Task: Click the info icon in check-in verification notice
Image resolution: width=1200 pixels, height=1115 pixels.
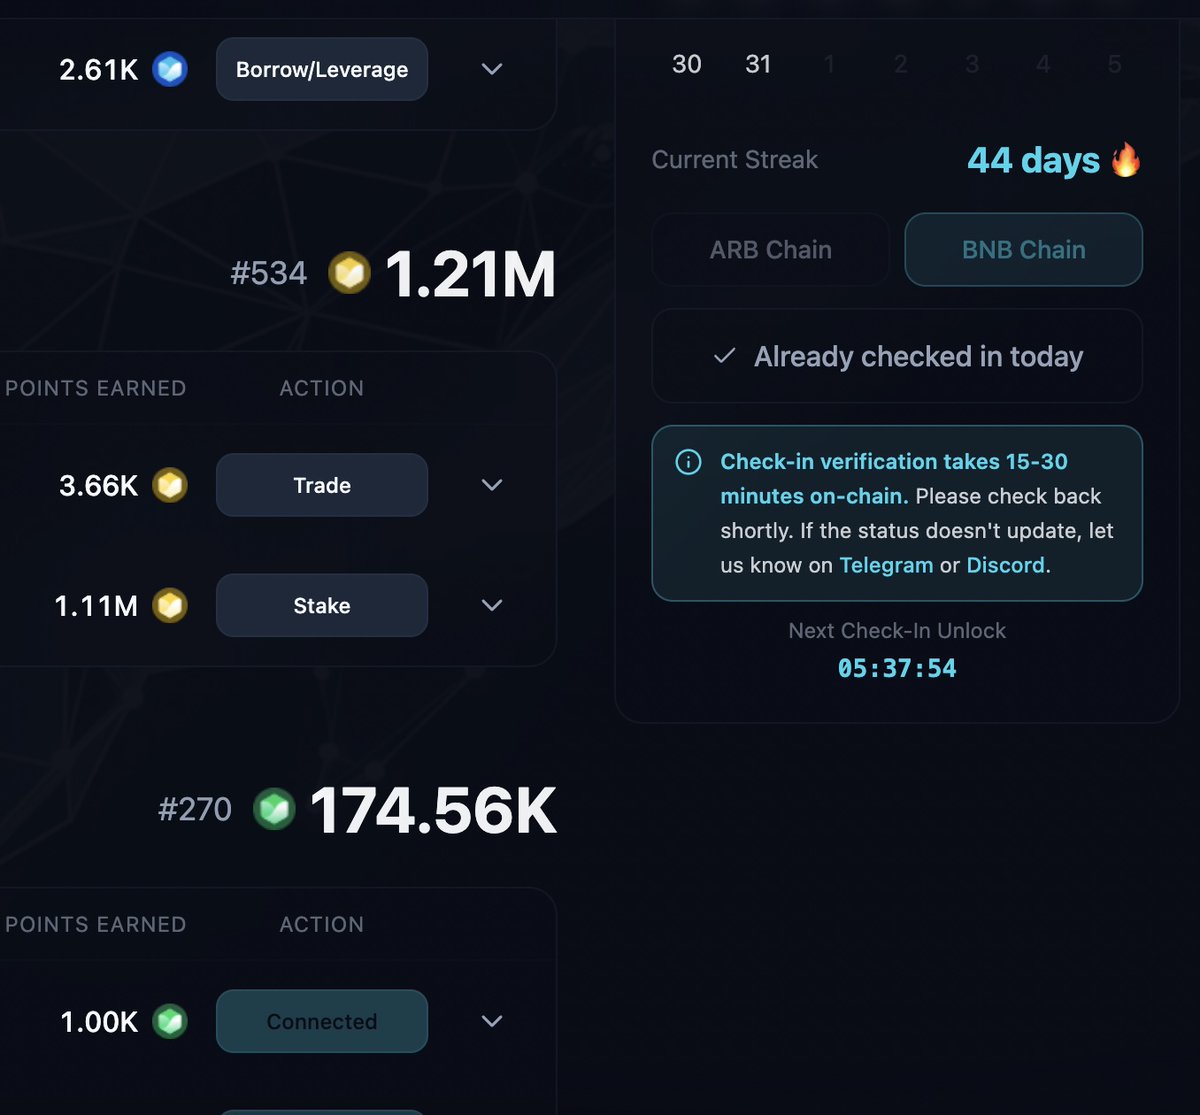Action: [x=688, y=462]
